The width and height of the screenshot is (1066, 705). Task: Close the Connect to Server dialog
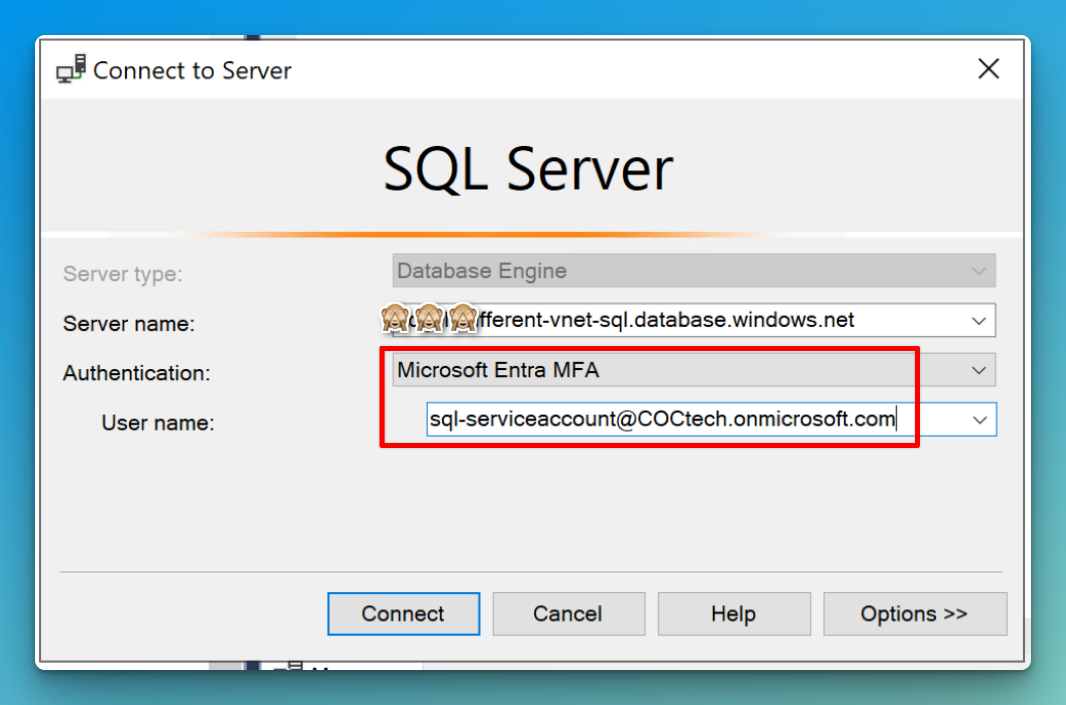[988, 69]
